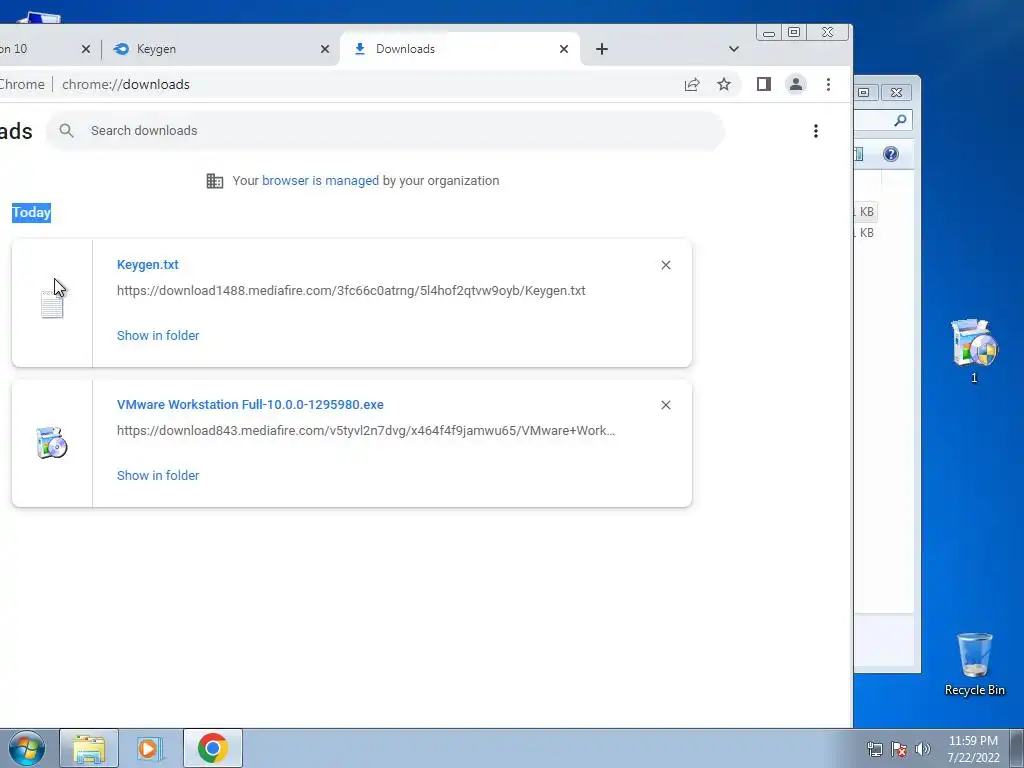Click the magnifier icon in Search downloads
1024x768 pixels.
pyautogui.click(x=67, y=131)
